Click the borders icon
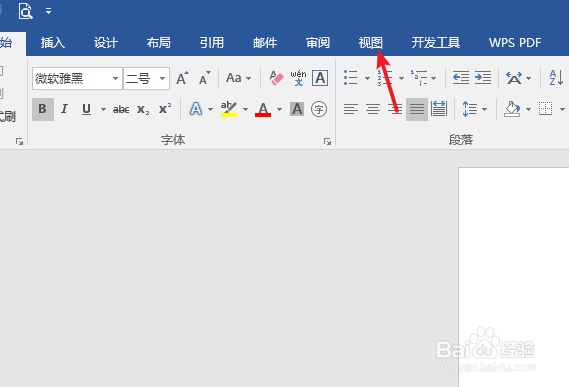The width and height of the screenshot is (569, 387). coord(545,109)
